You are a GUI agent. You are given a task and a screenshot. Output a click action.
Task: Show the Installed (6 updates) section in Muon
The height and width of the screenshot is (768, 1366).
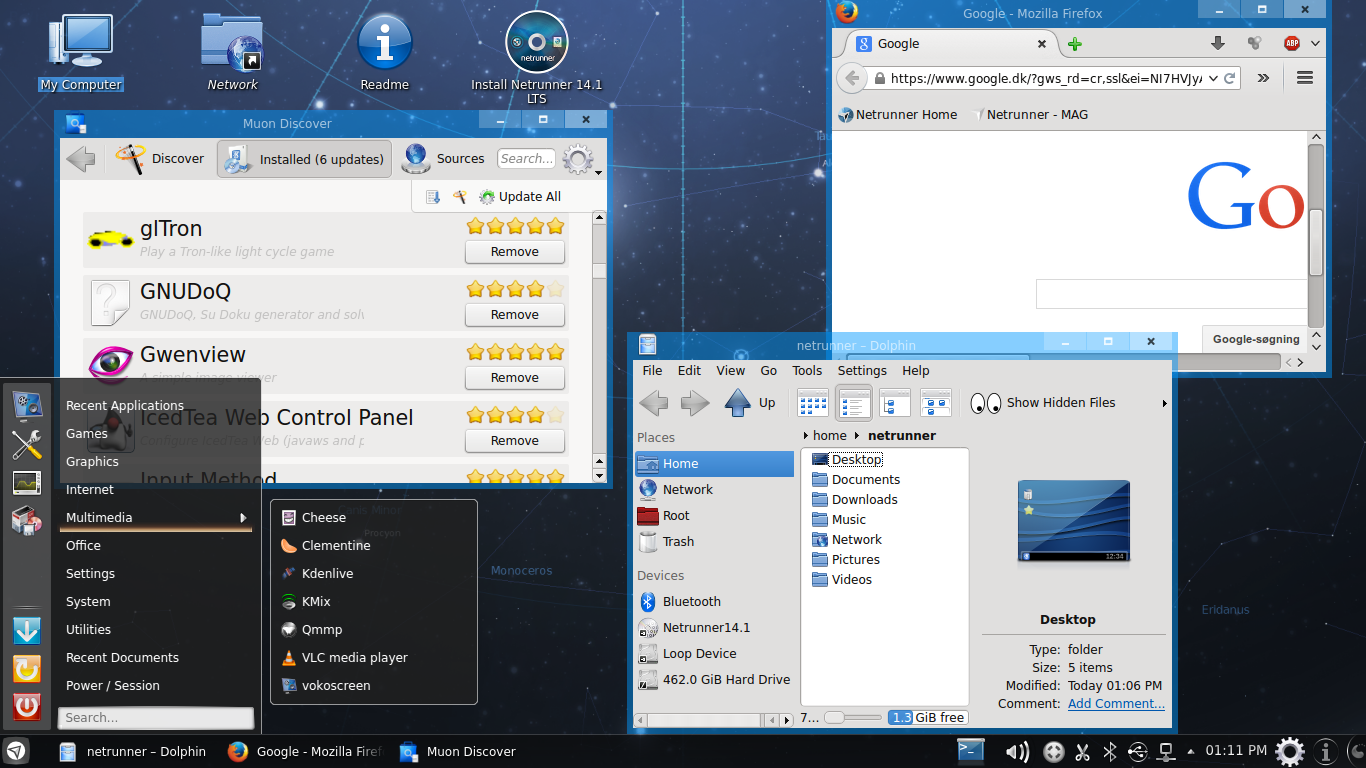[304, 159]
